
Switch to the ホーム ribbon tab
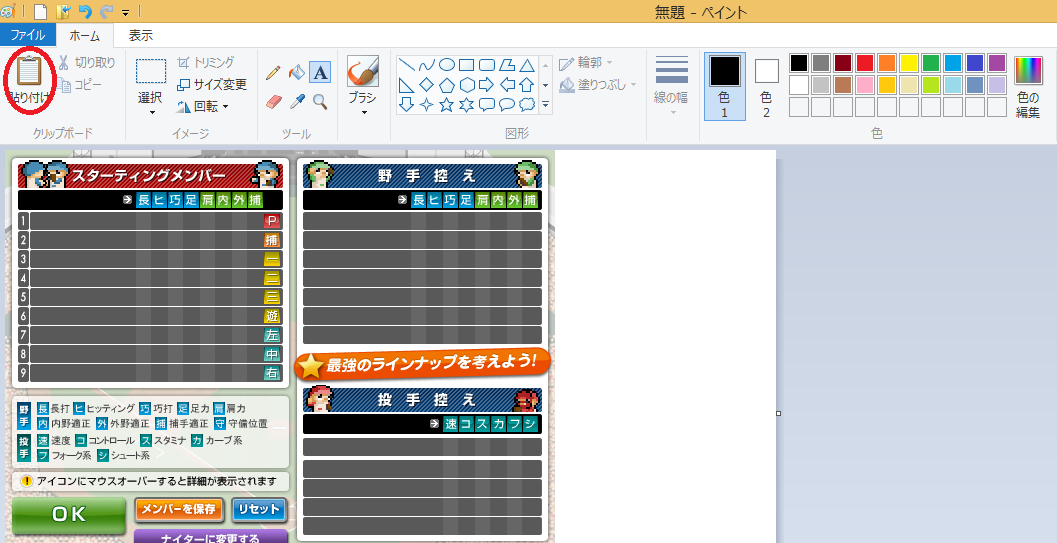coord(84,36)
